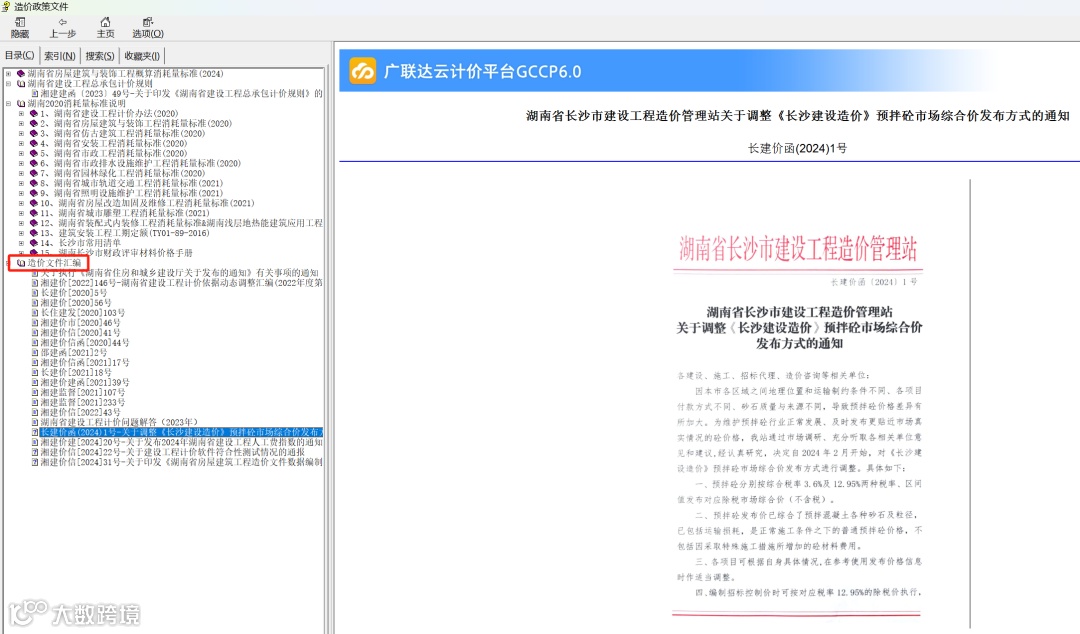The width and height of the screenshot is (1080, 634).
Task: Expand 1、湖南省建设工程计价办法(2020) node
Action: tap(21, 114)
